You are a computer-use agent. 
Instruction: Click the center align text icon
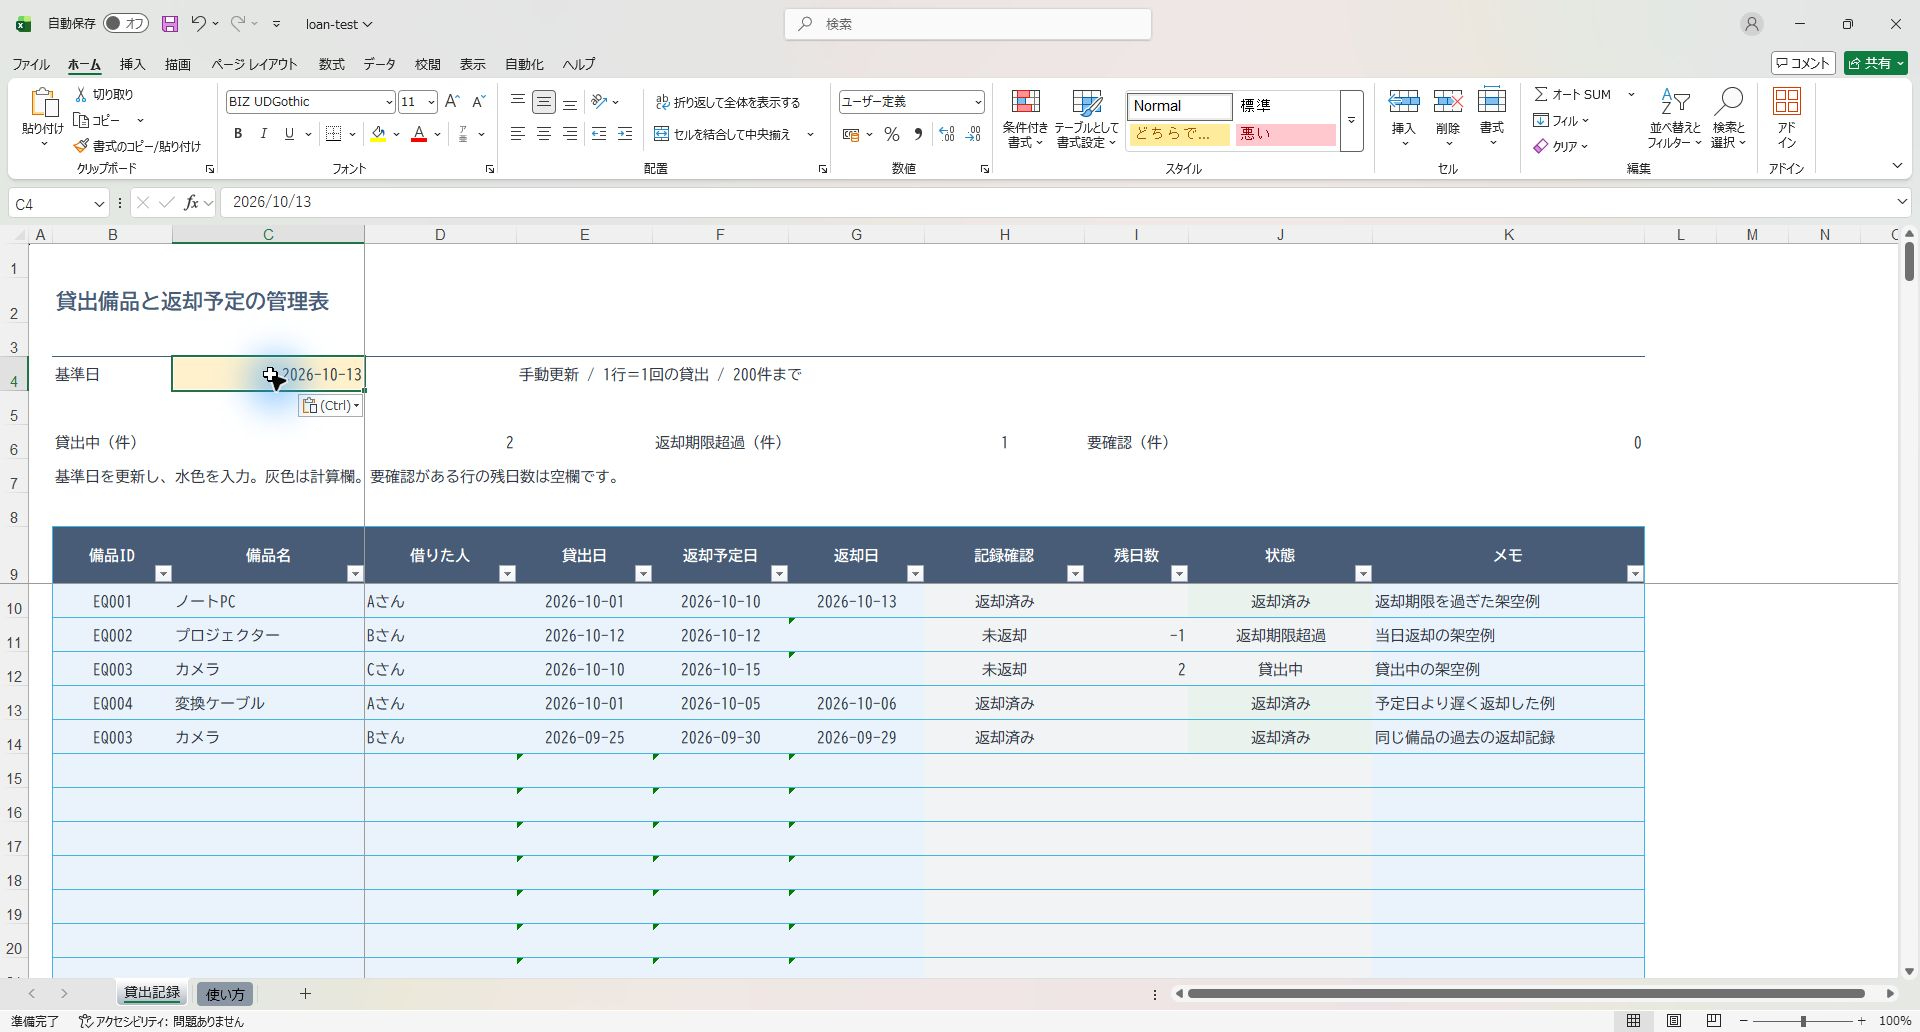543,134
